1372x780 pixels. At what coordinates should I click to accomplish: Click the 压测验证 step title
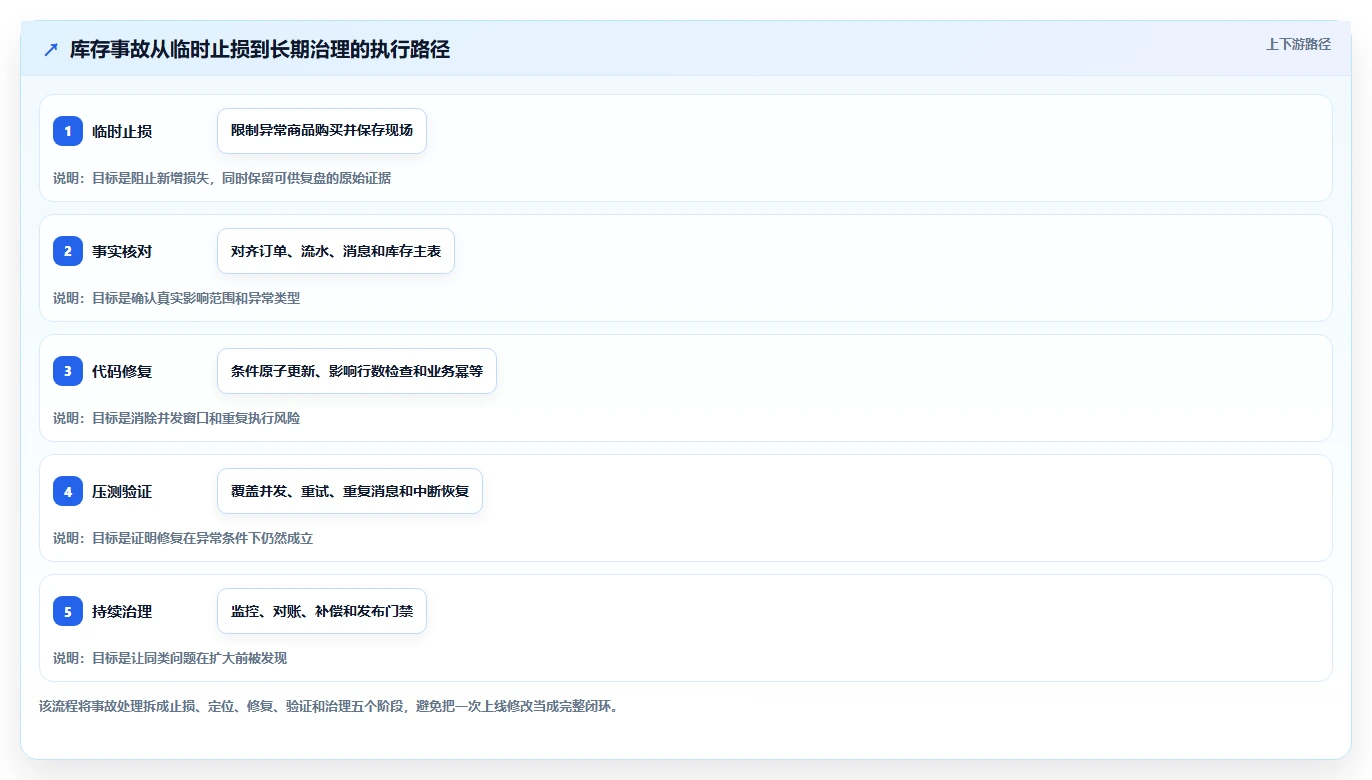[122, 491]
